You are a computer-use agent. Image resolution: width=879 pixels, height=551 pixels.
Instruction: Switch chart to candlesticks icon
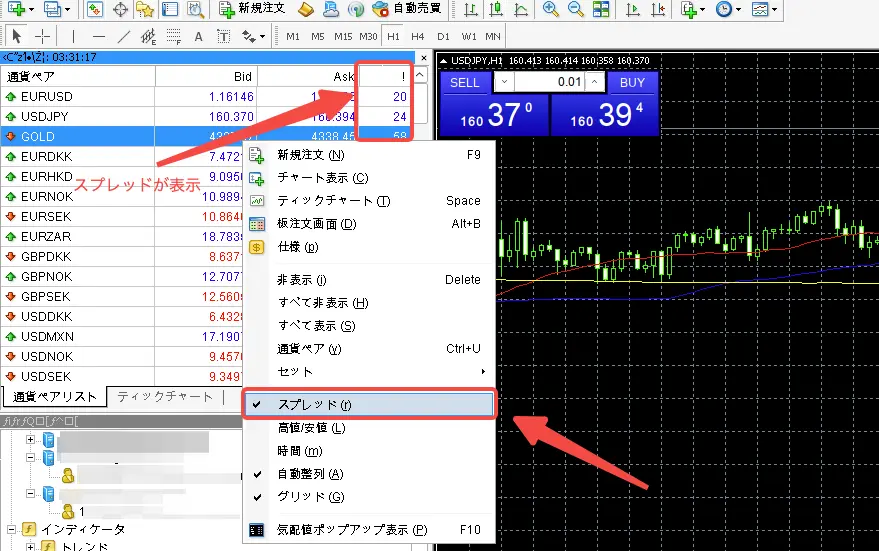pos(496,9)
